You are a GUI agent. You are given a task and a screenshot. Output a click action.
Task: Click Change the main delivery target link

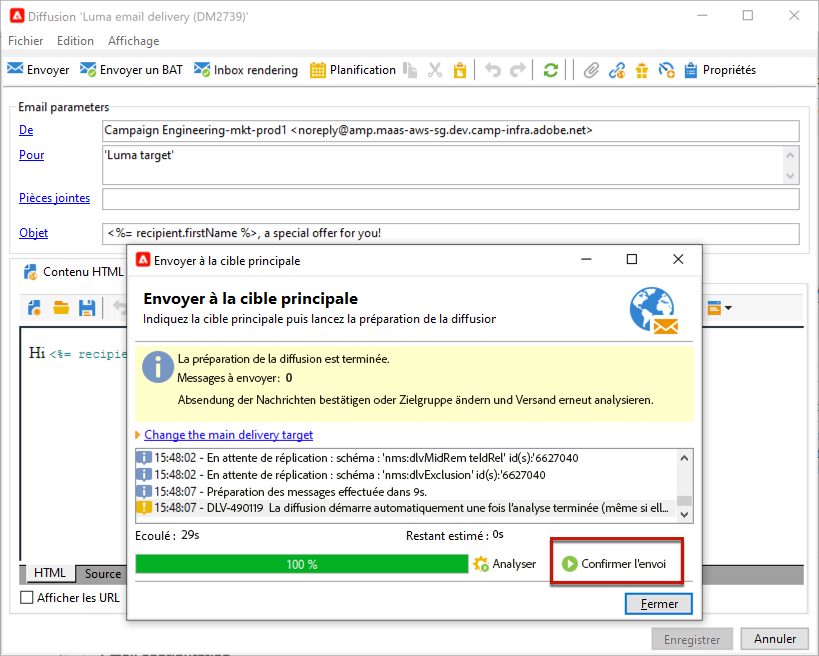[x=229, y=435]
